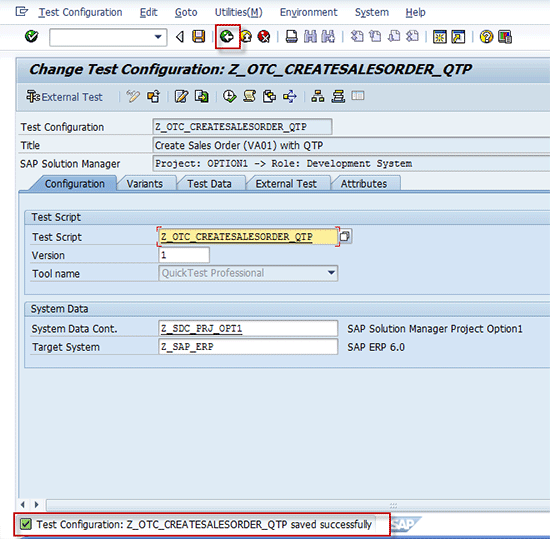This screenshot has height=539, width=550.
Task: Click the Create notepad icon
Action: [181, 96]
